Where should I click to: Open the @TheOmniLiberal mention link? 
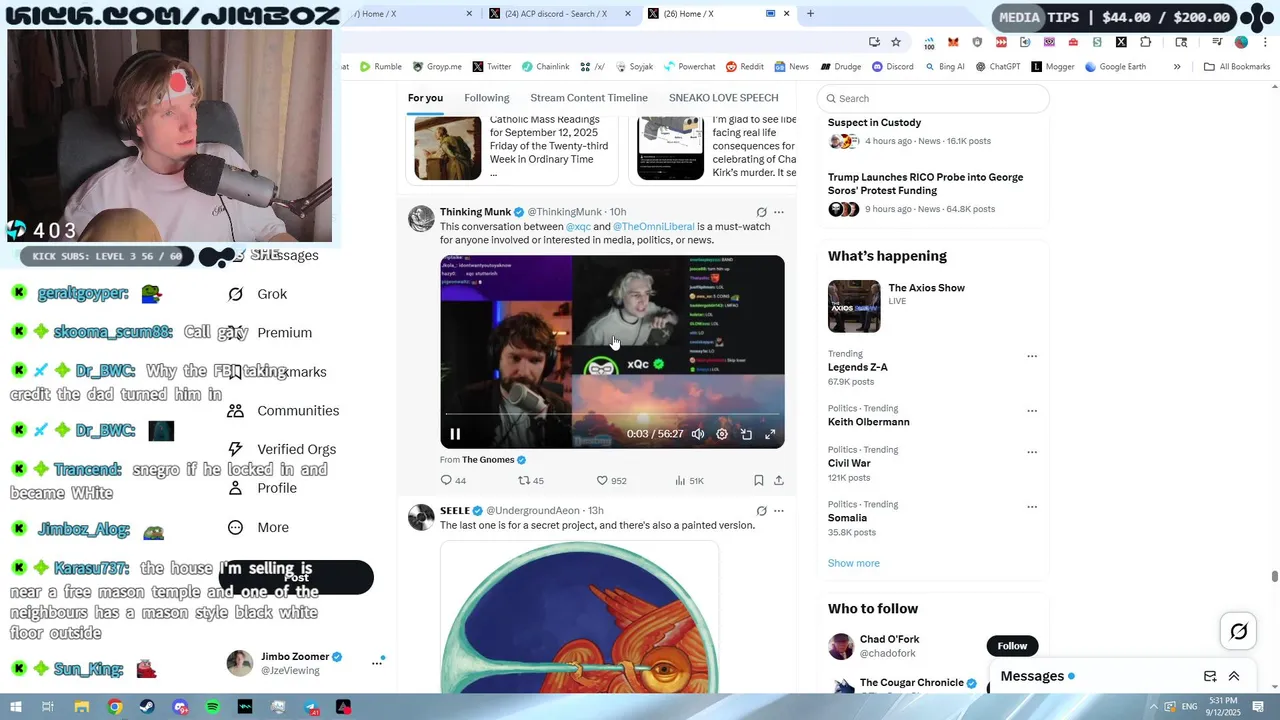(x=654, y=227)
